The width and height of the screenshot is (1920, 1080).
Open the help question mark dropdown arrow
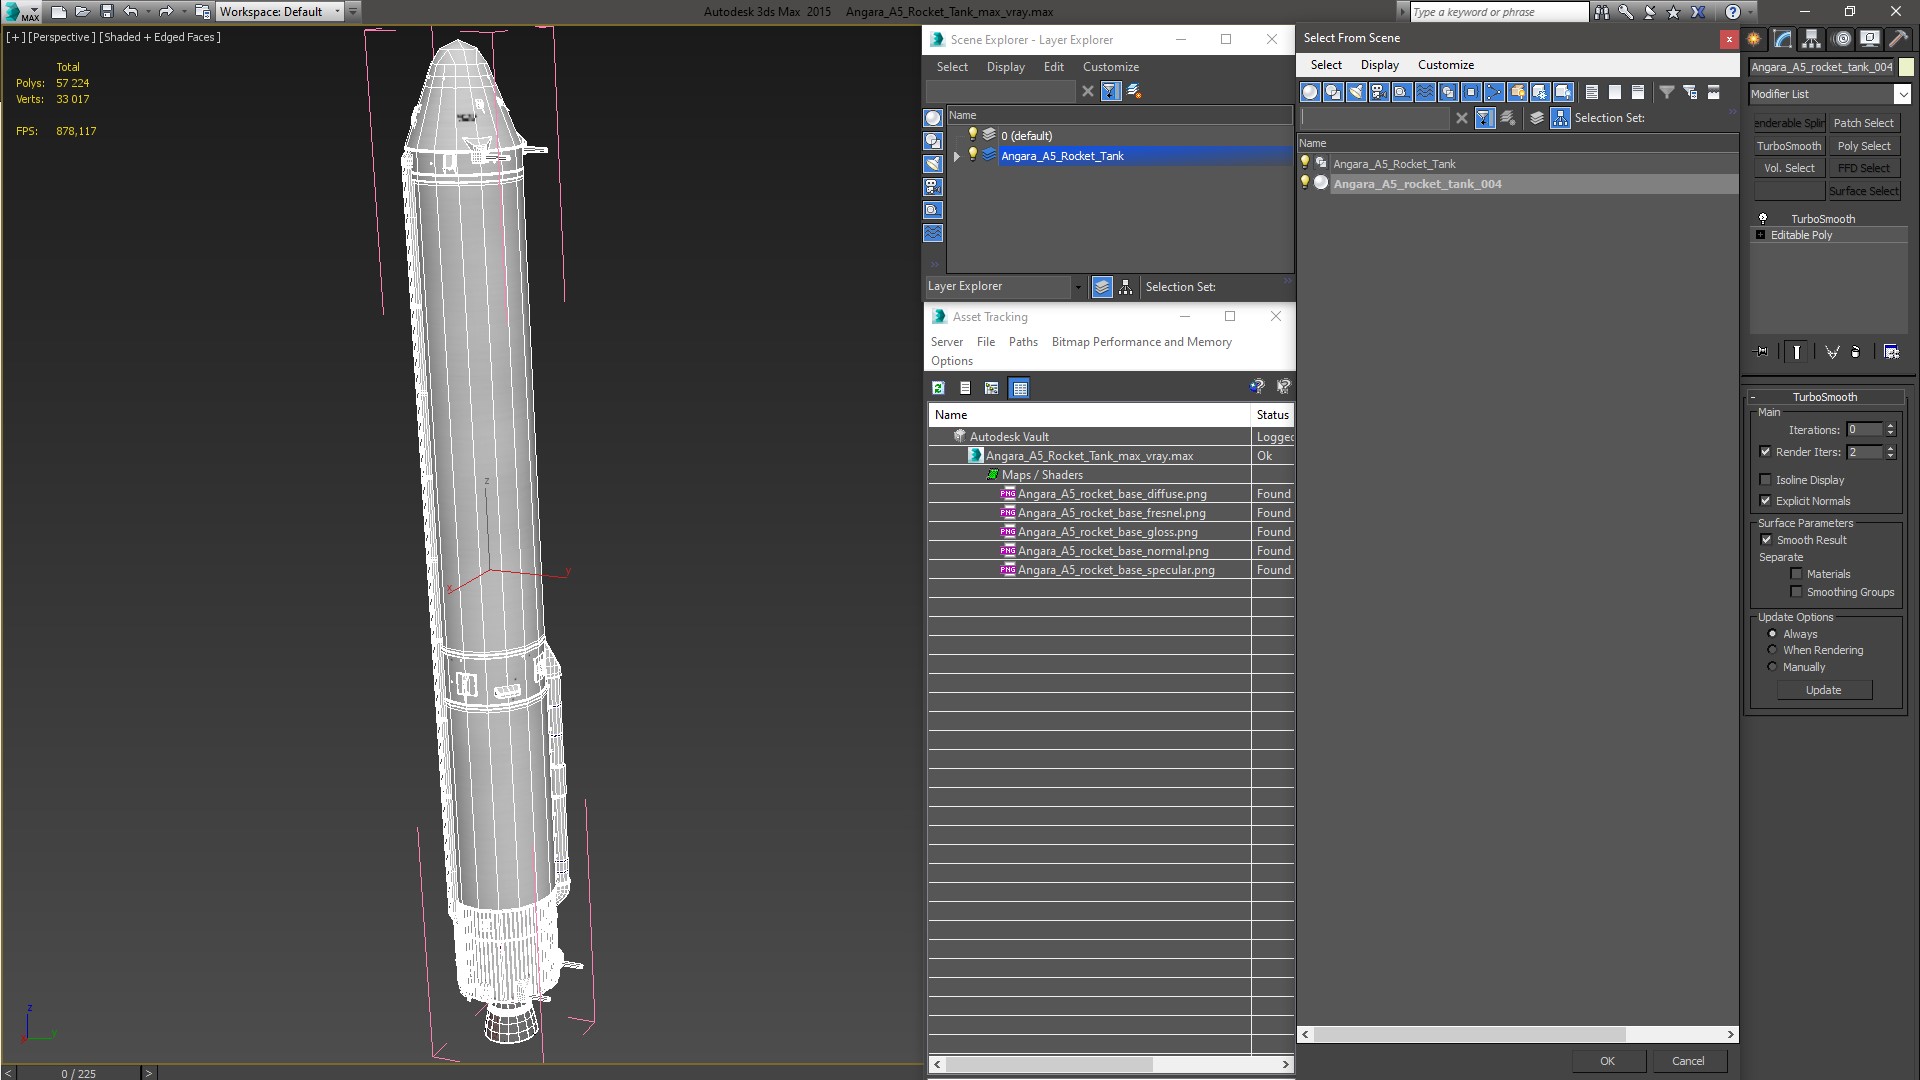coord(1752,12)
